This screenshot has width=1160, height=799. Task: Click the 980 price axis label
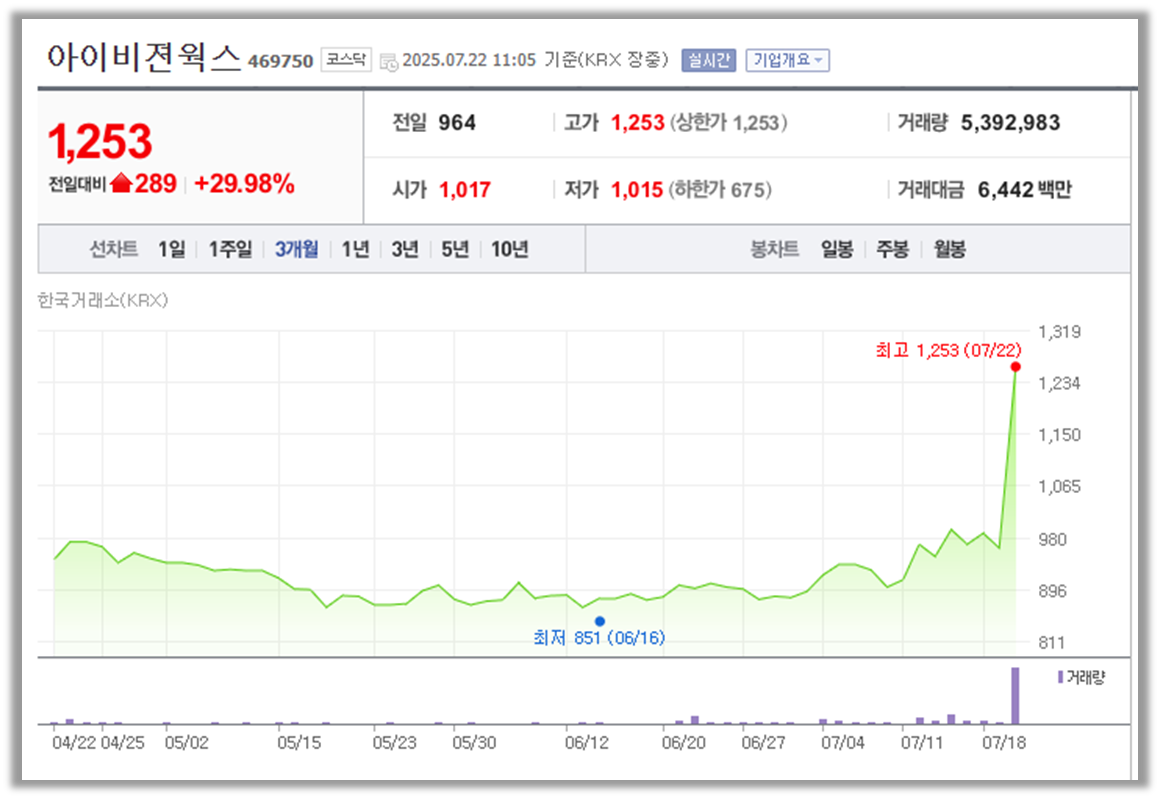click(1052, 539)
